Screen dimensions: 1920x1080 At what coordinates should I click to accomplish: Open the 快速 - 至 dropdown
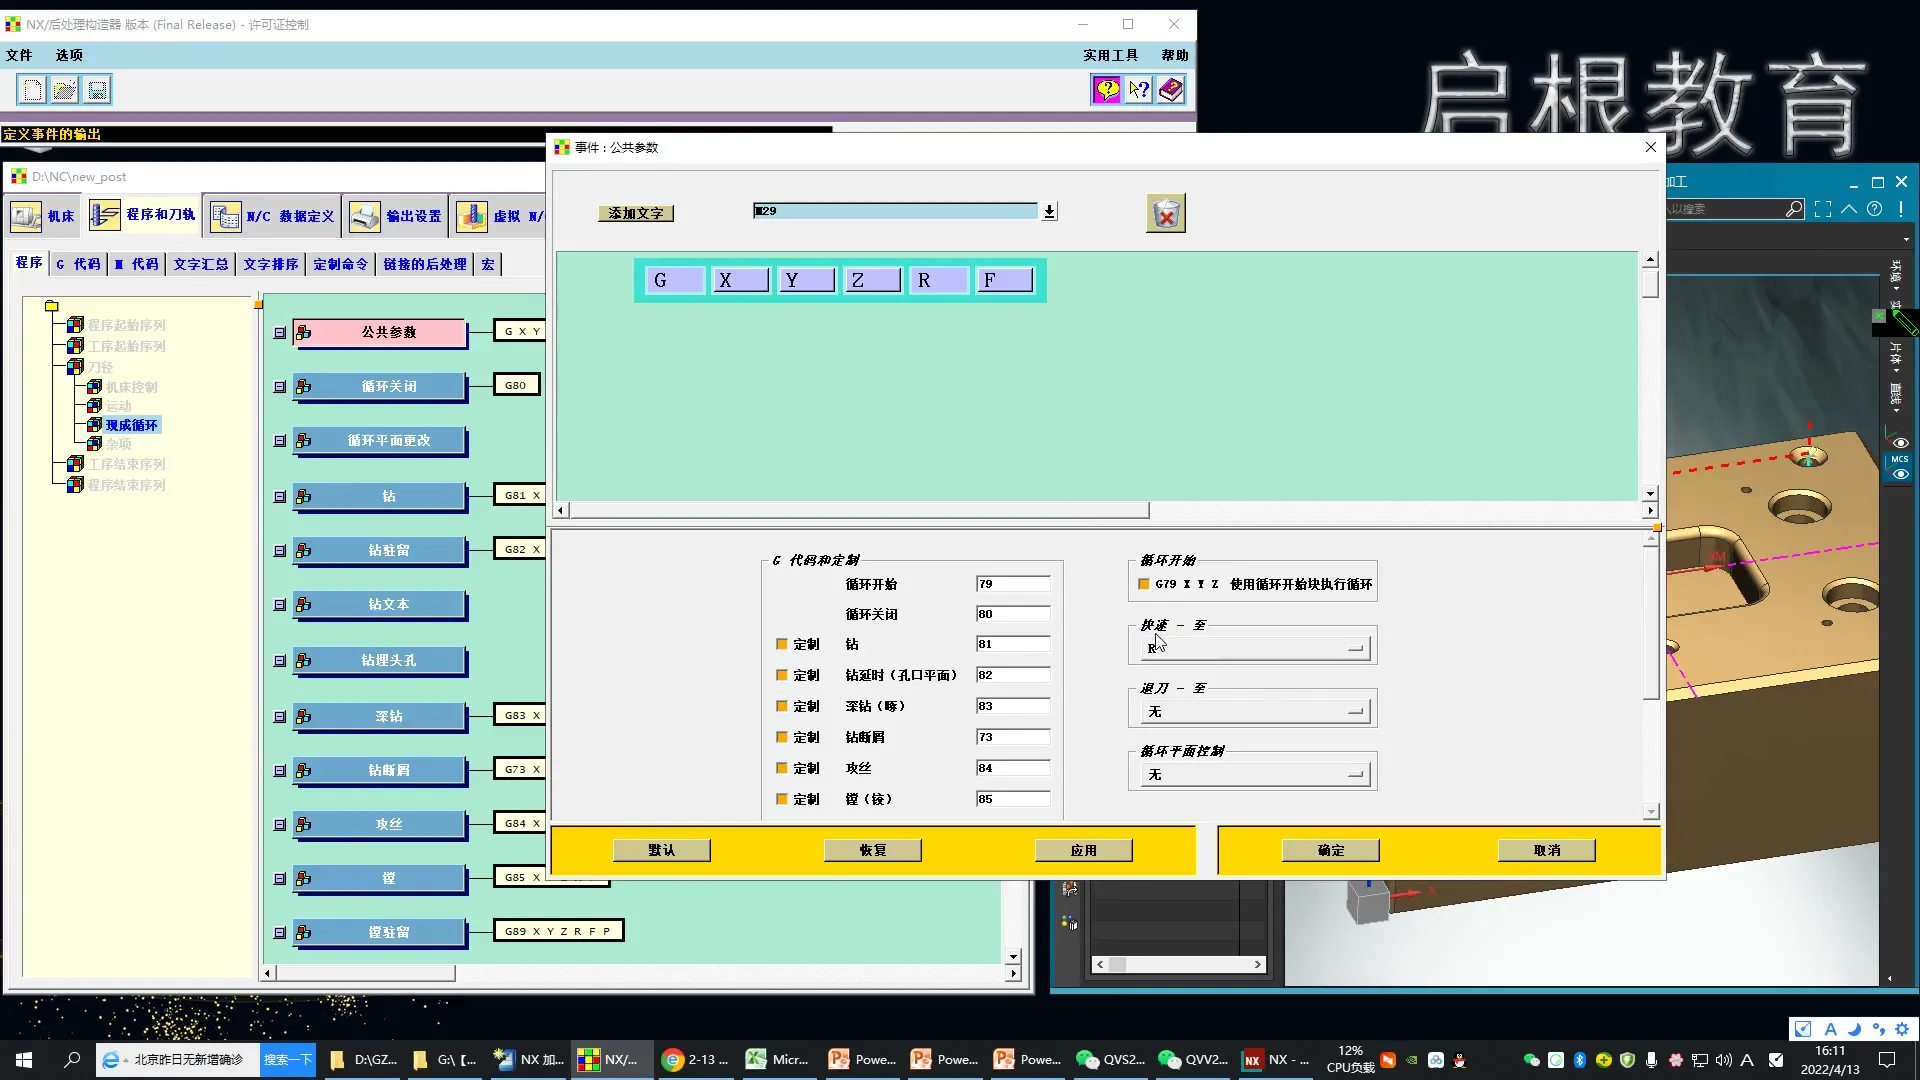(1256, 648)
